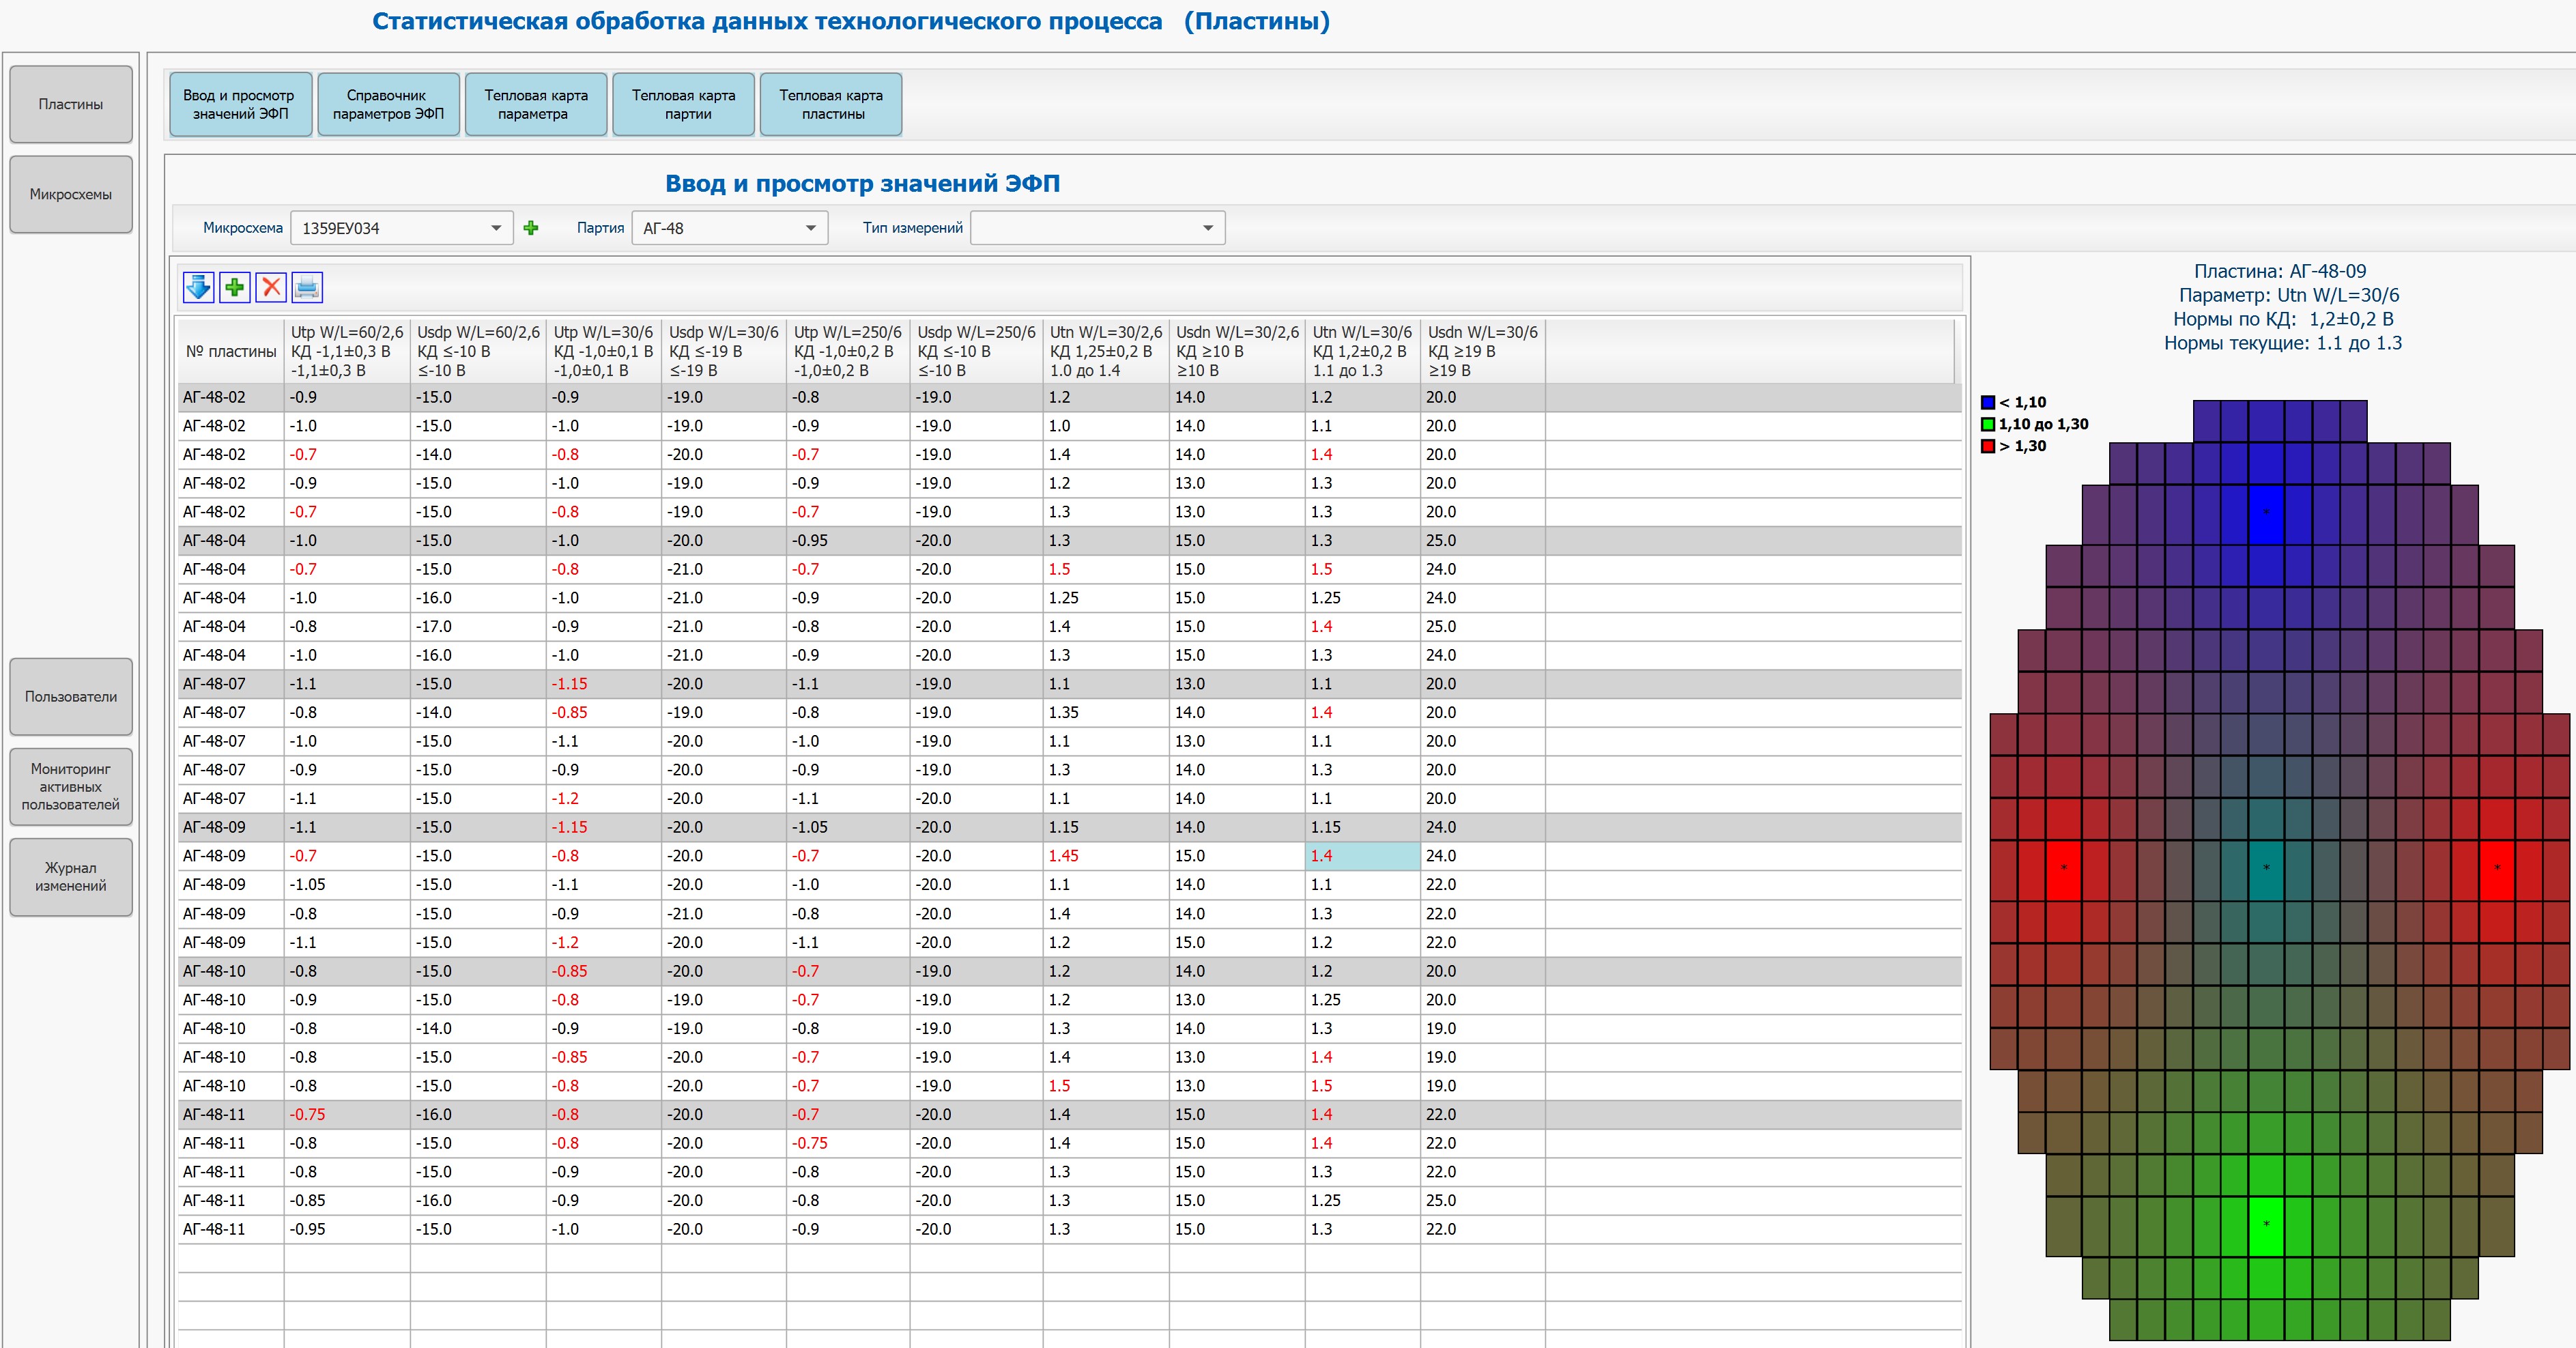This screenshot has width=2576, height=1348.
Task: Select highlighted 1.4 cell in АГ-48-09 row
Action: click(1361, 856)
